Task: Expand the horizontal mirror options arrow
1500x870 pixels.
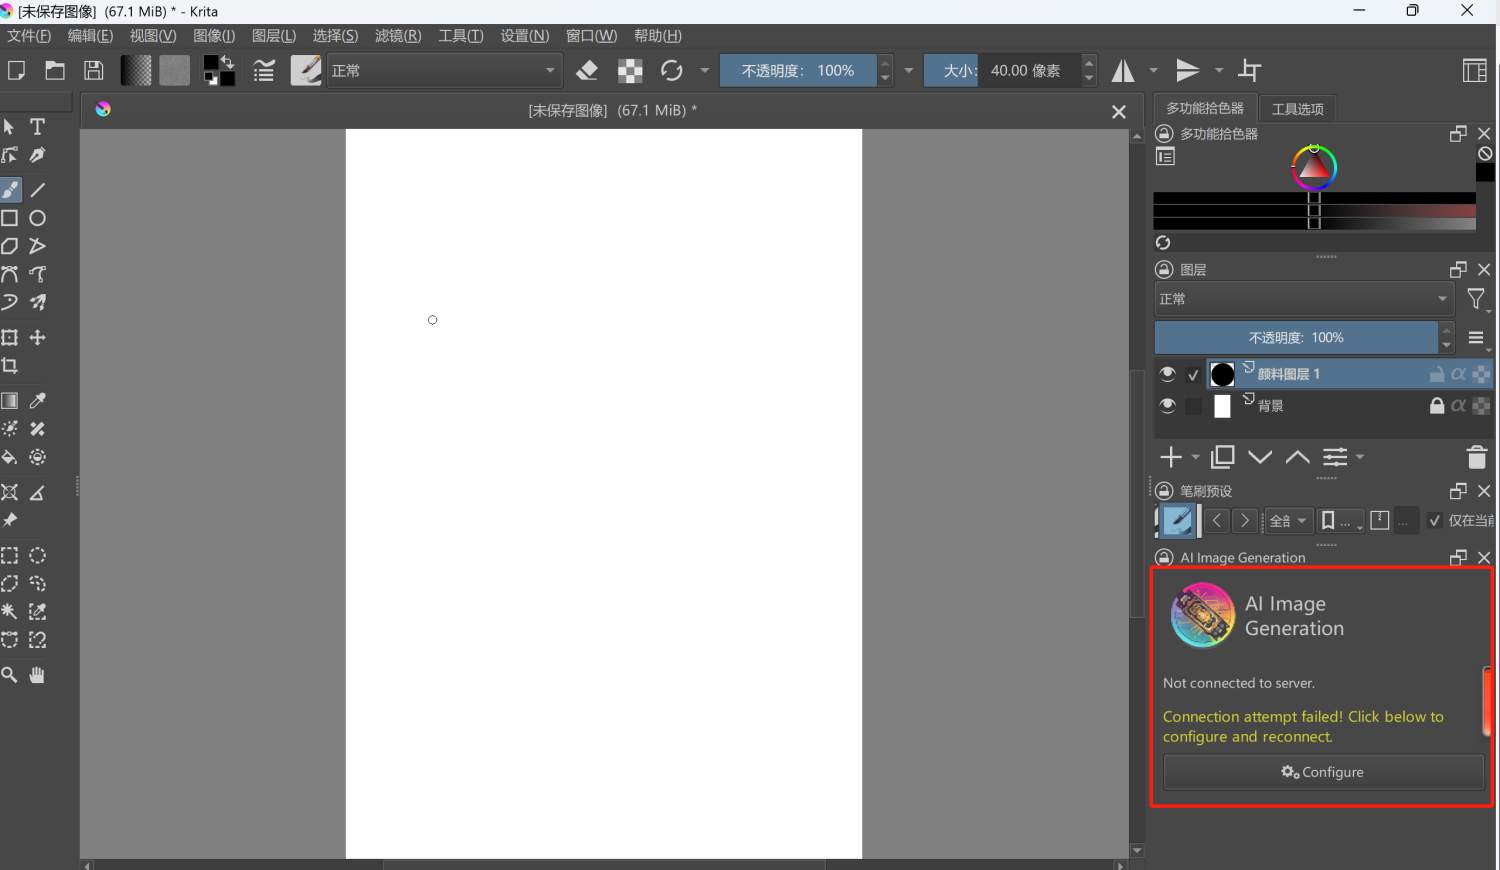Action: [x=1153, y=70]
